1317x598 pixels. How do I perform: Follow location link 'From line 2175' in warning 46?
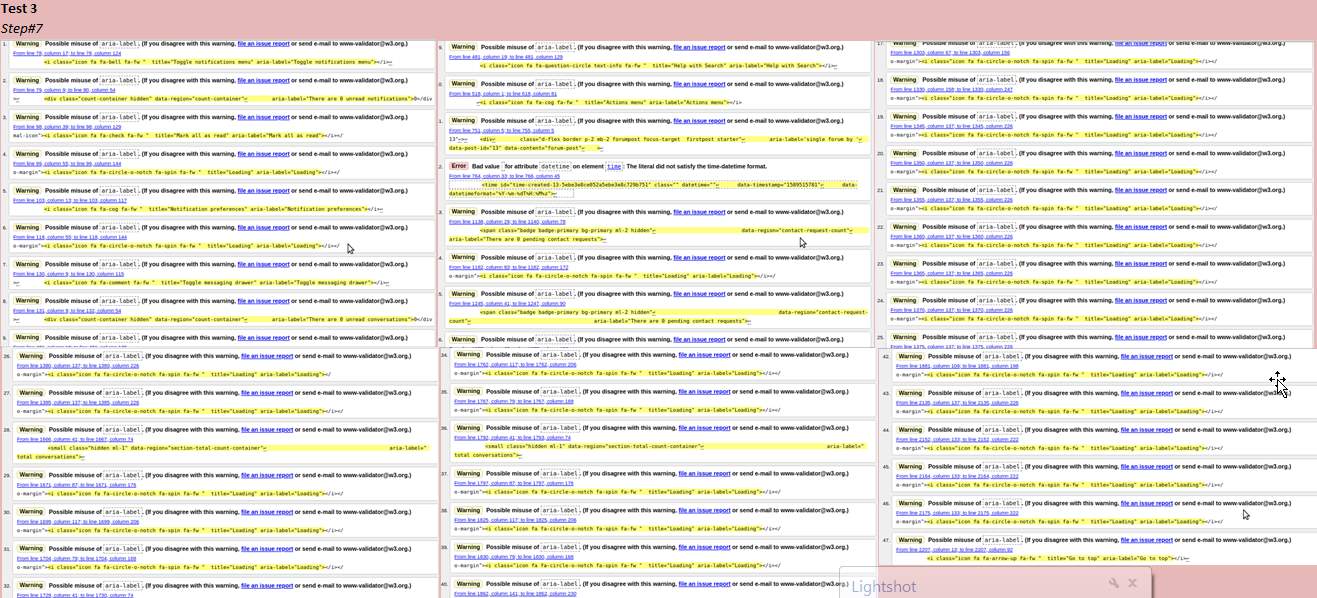(x=957, y=512)
